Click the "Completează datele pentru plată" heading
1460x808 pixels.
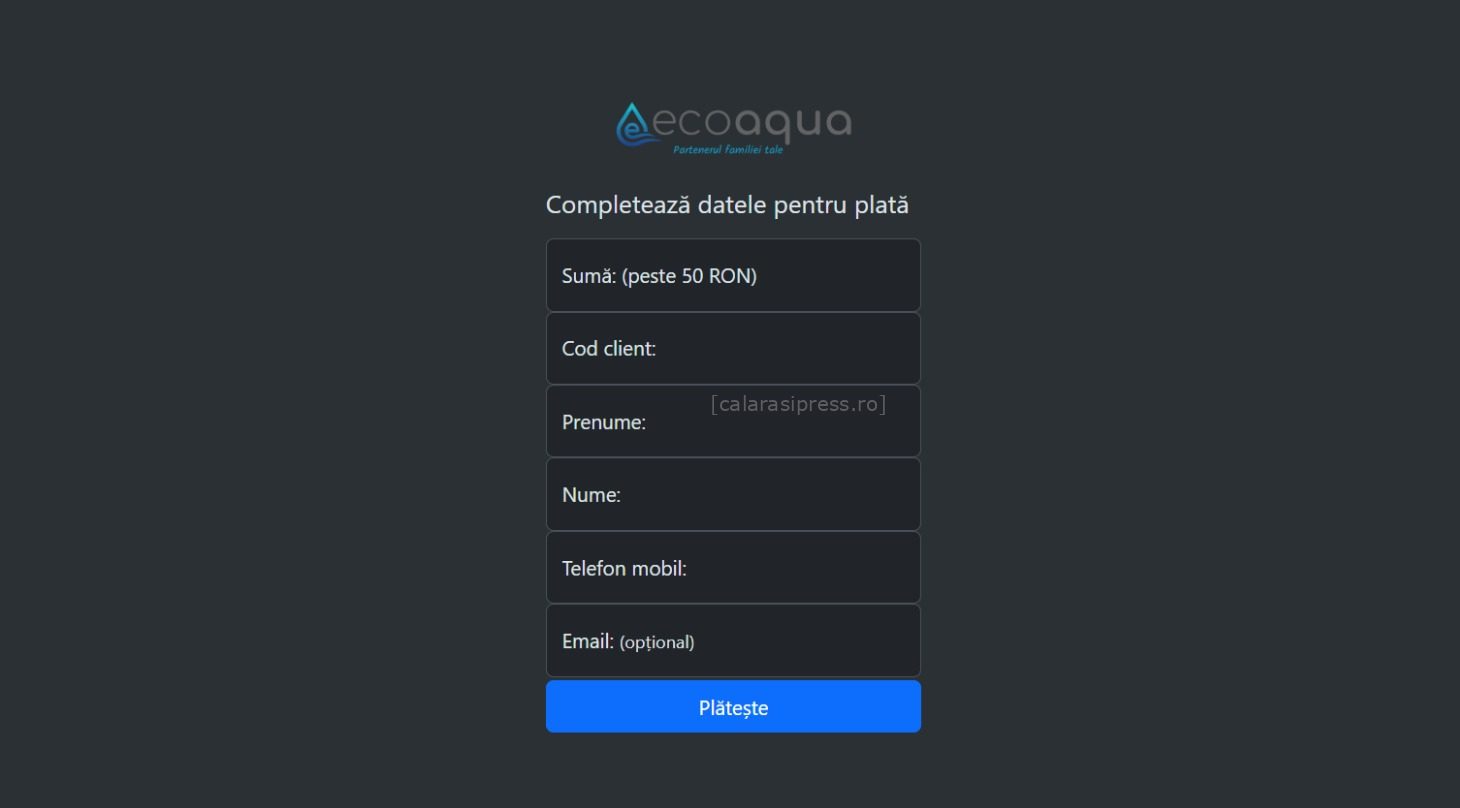pos(727,205)
